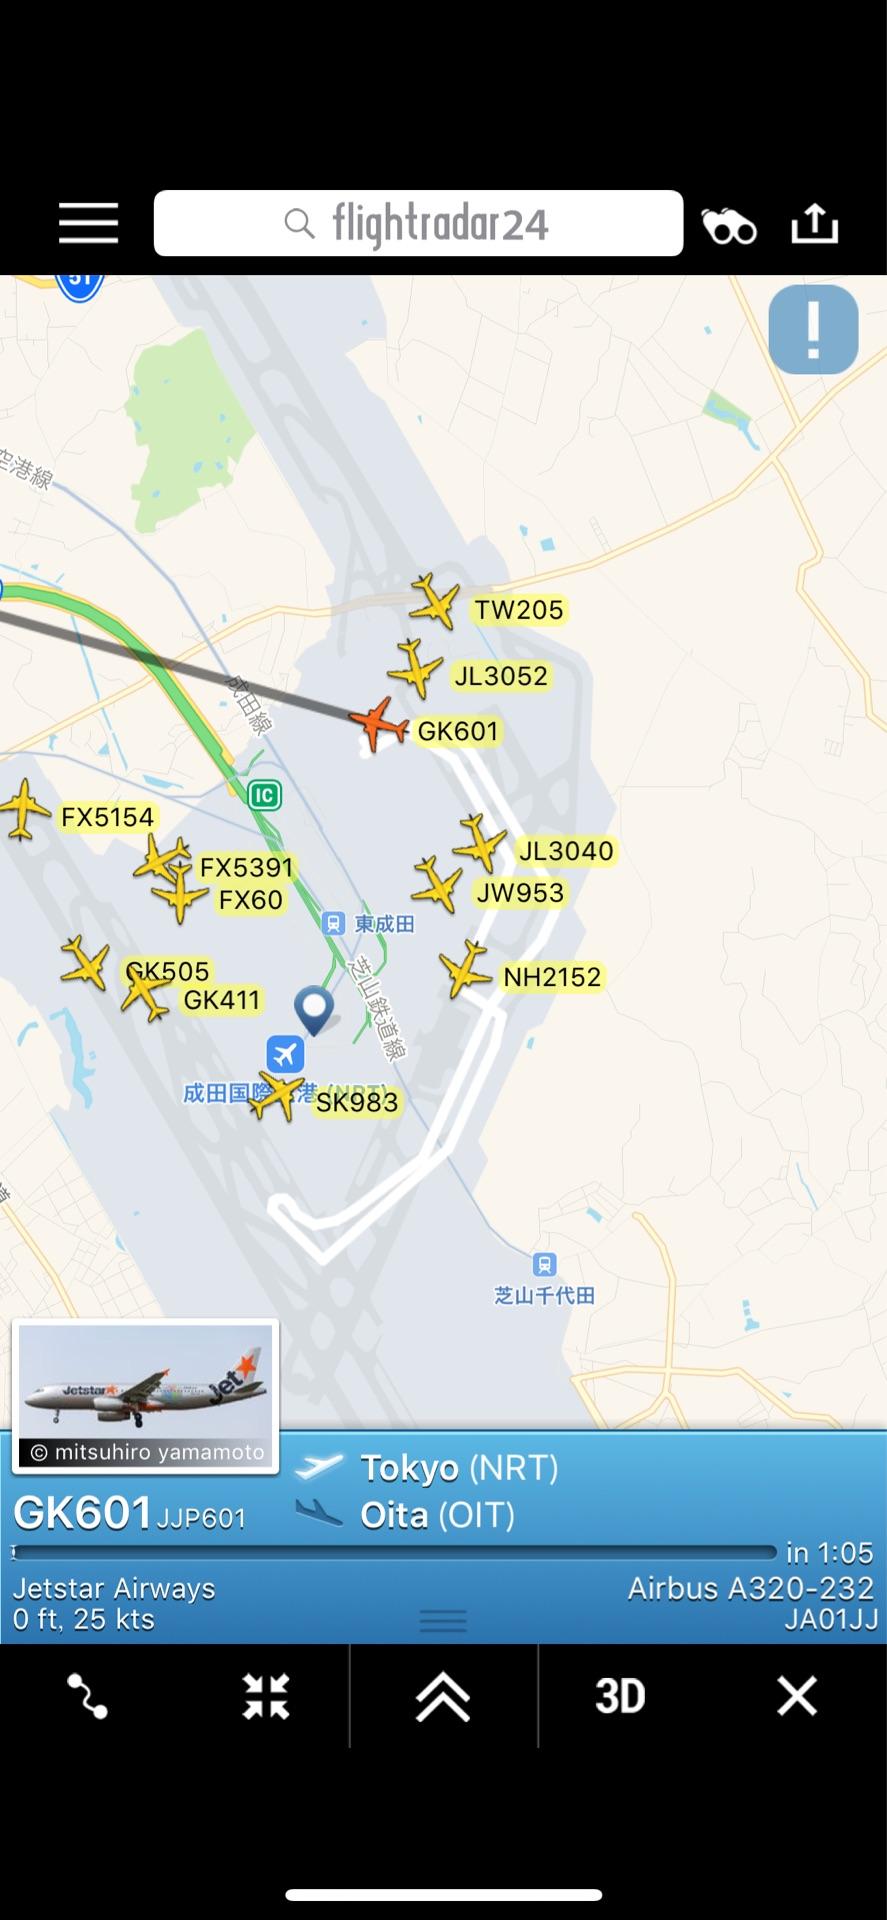Open the hamburger menu
The height and width of the screenshot is (1920, 887).
pos(88,223)
